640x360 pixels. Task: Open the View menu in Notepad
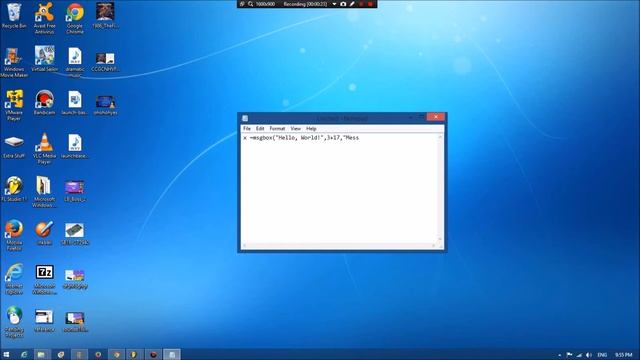[x=296, y=129]
